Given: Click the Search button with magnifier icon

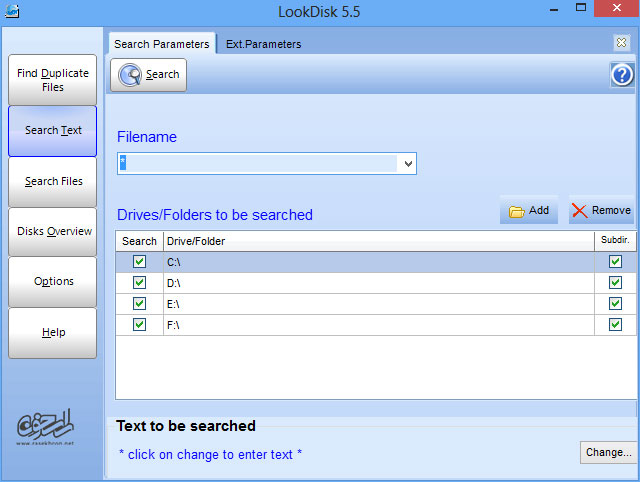Looking at the screenshot, I should click(148, 75).
